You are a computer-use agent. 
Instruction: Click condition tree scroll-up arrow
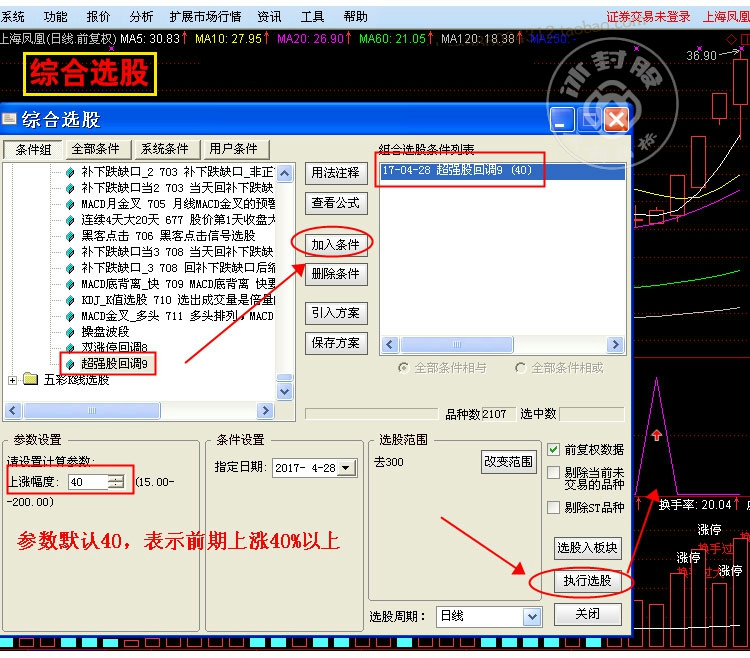(x=285, y=173)
